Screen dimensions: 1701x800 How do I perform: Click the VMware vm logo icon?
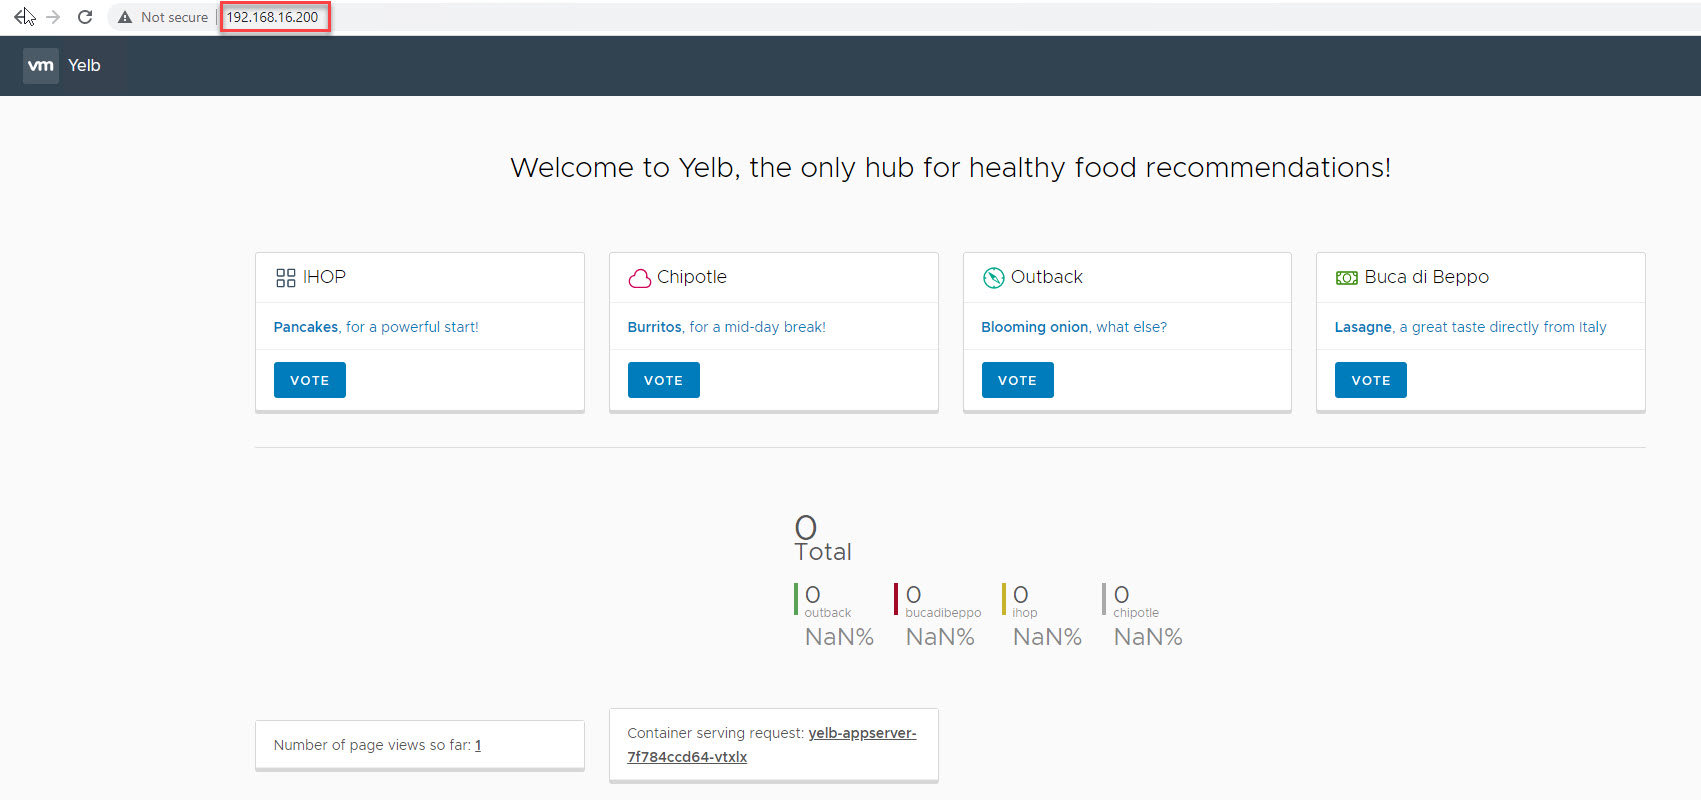tap(41, 66)
